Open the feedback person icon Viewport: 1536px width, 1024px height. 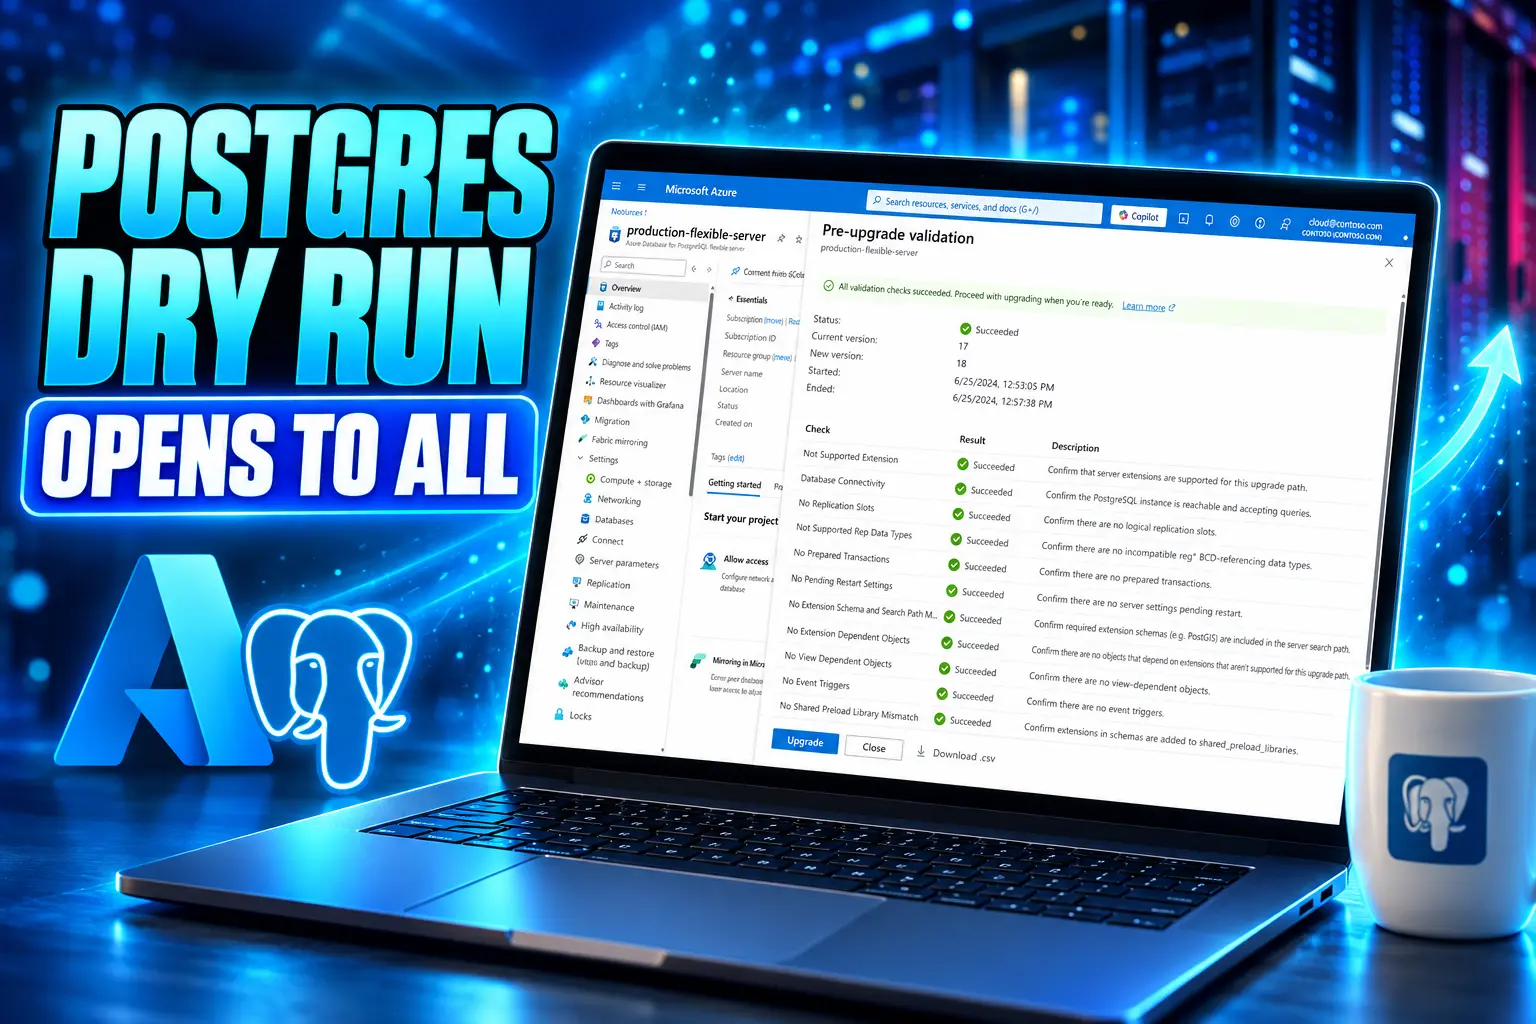[x=1285, y=224]
